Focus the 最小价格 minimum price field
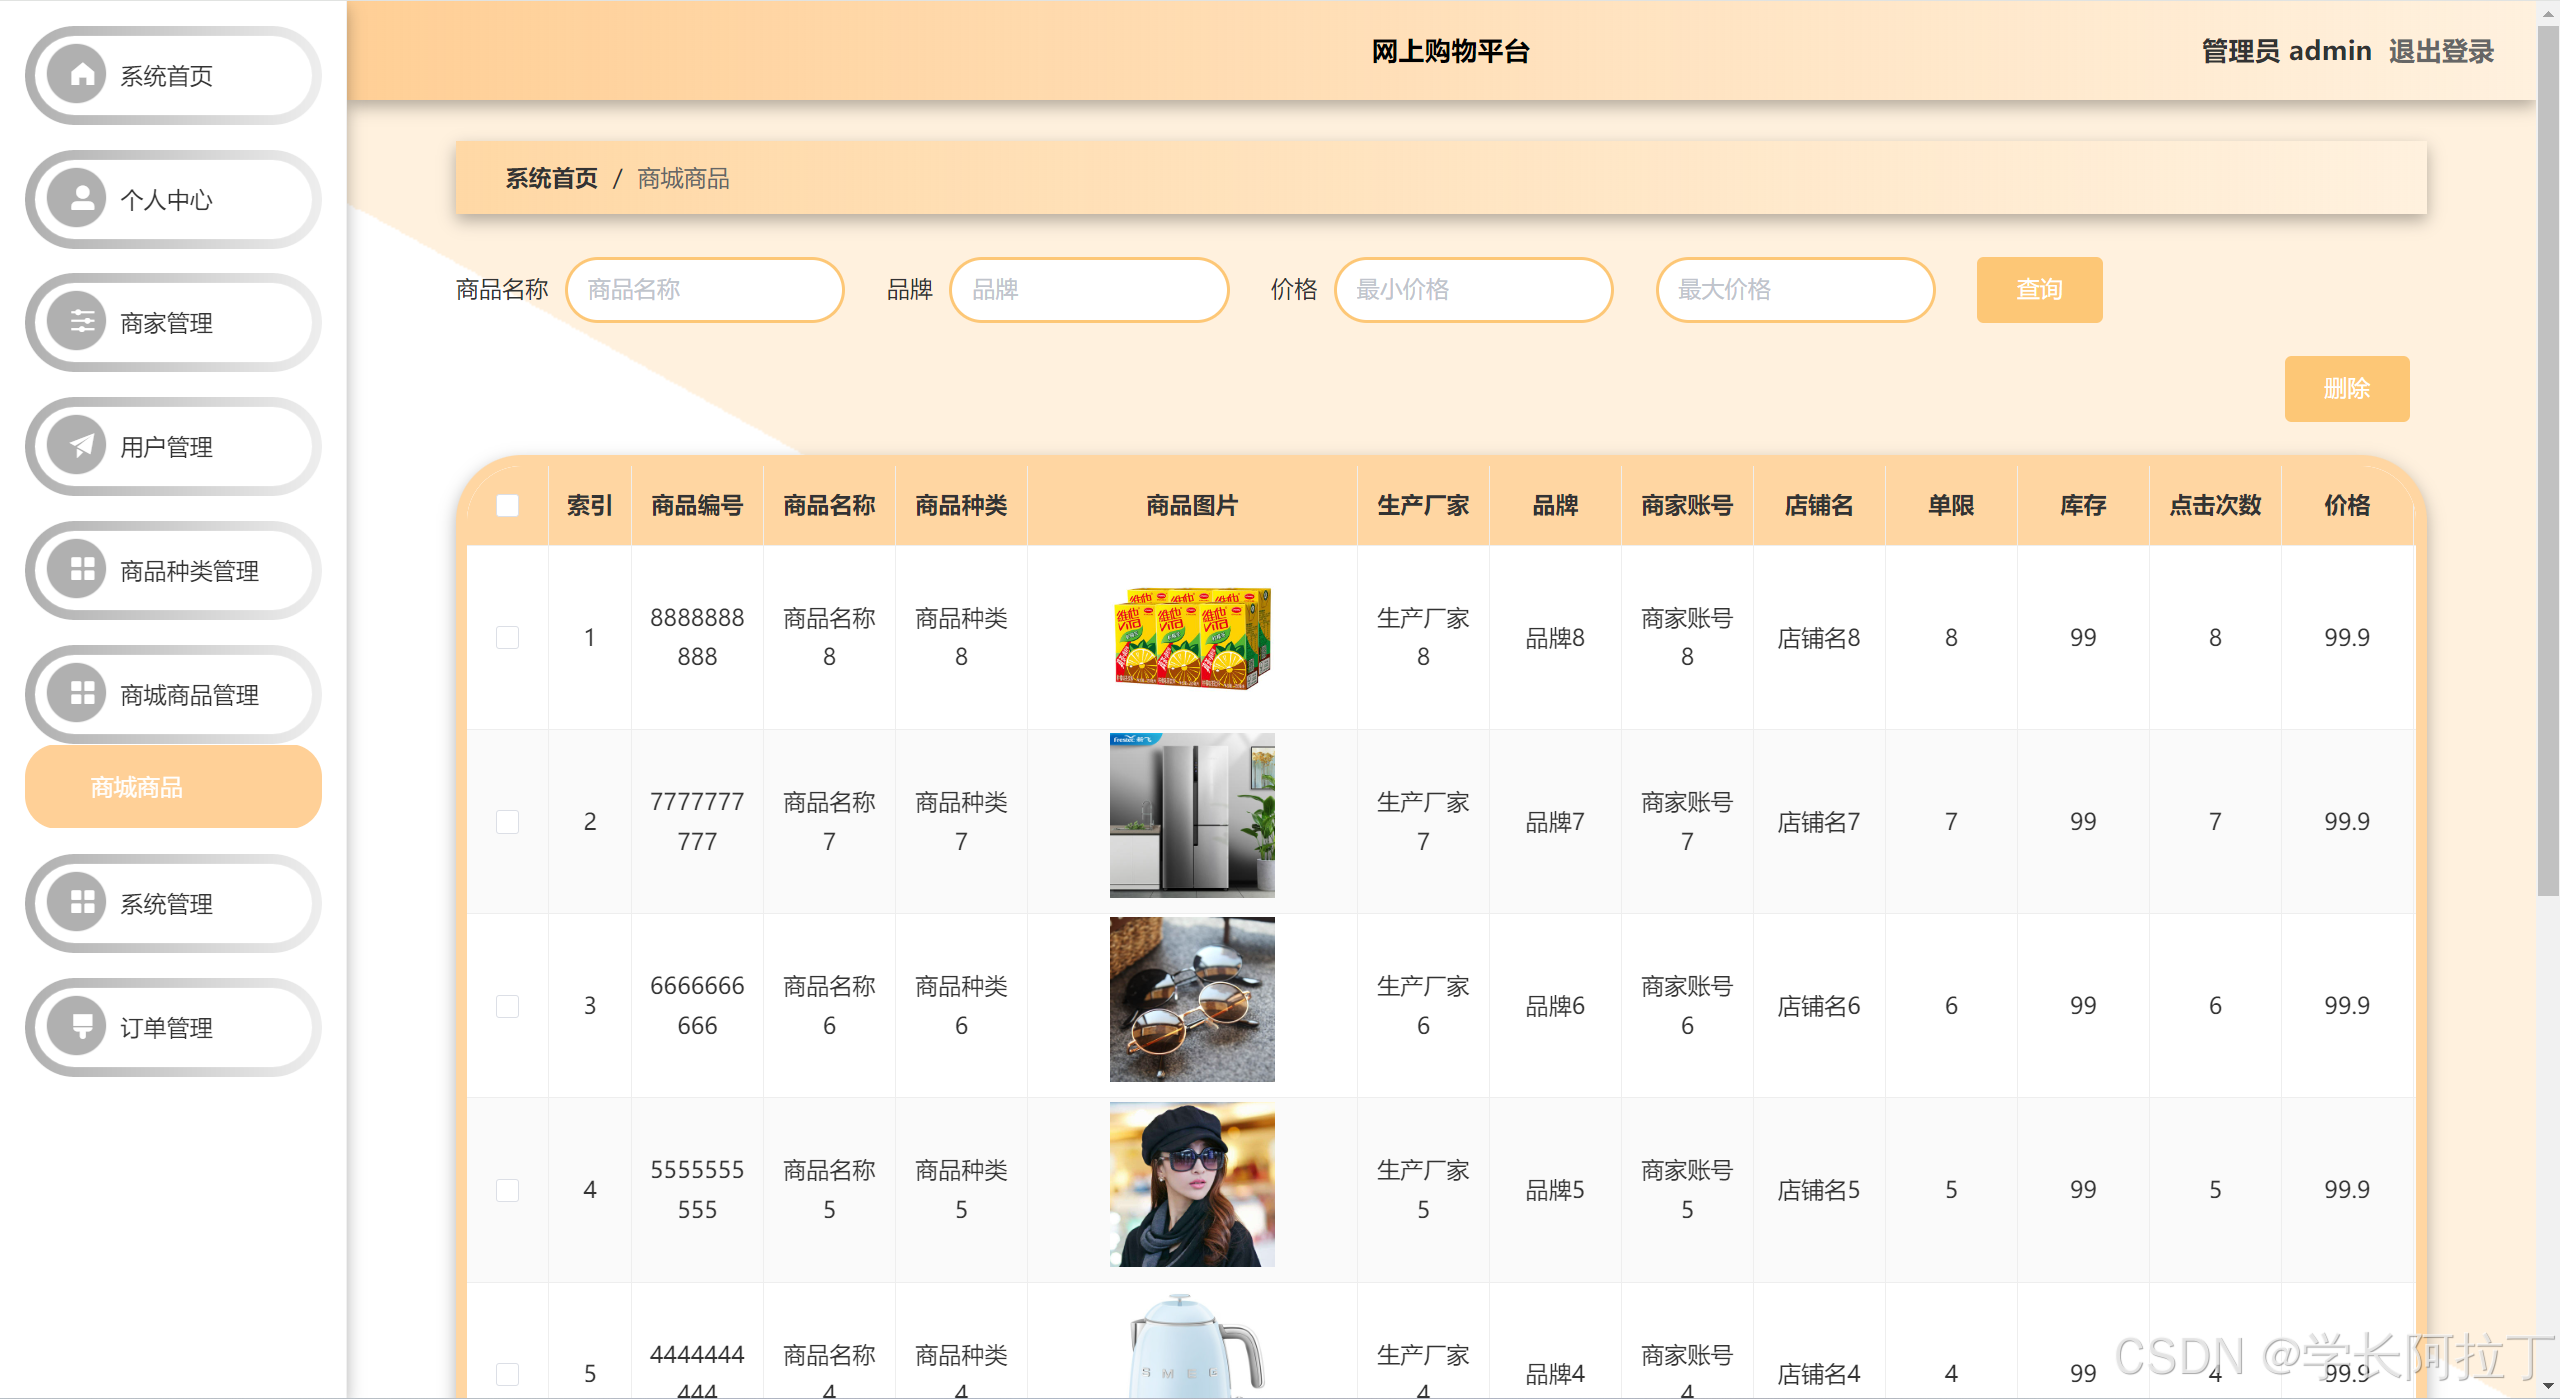The height and width of the screenshot is (1399, 2560). [x=1473, y=289]
